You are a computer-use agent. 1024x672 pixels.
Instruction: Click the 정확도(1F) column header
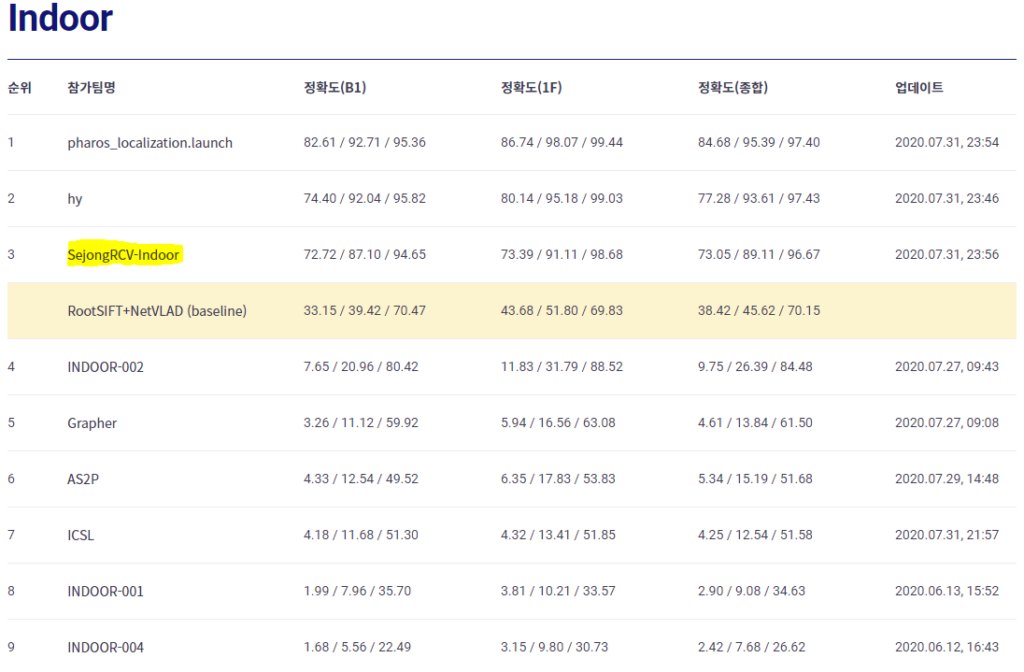click(530, 88)
